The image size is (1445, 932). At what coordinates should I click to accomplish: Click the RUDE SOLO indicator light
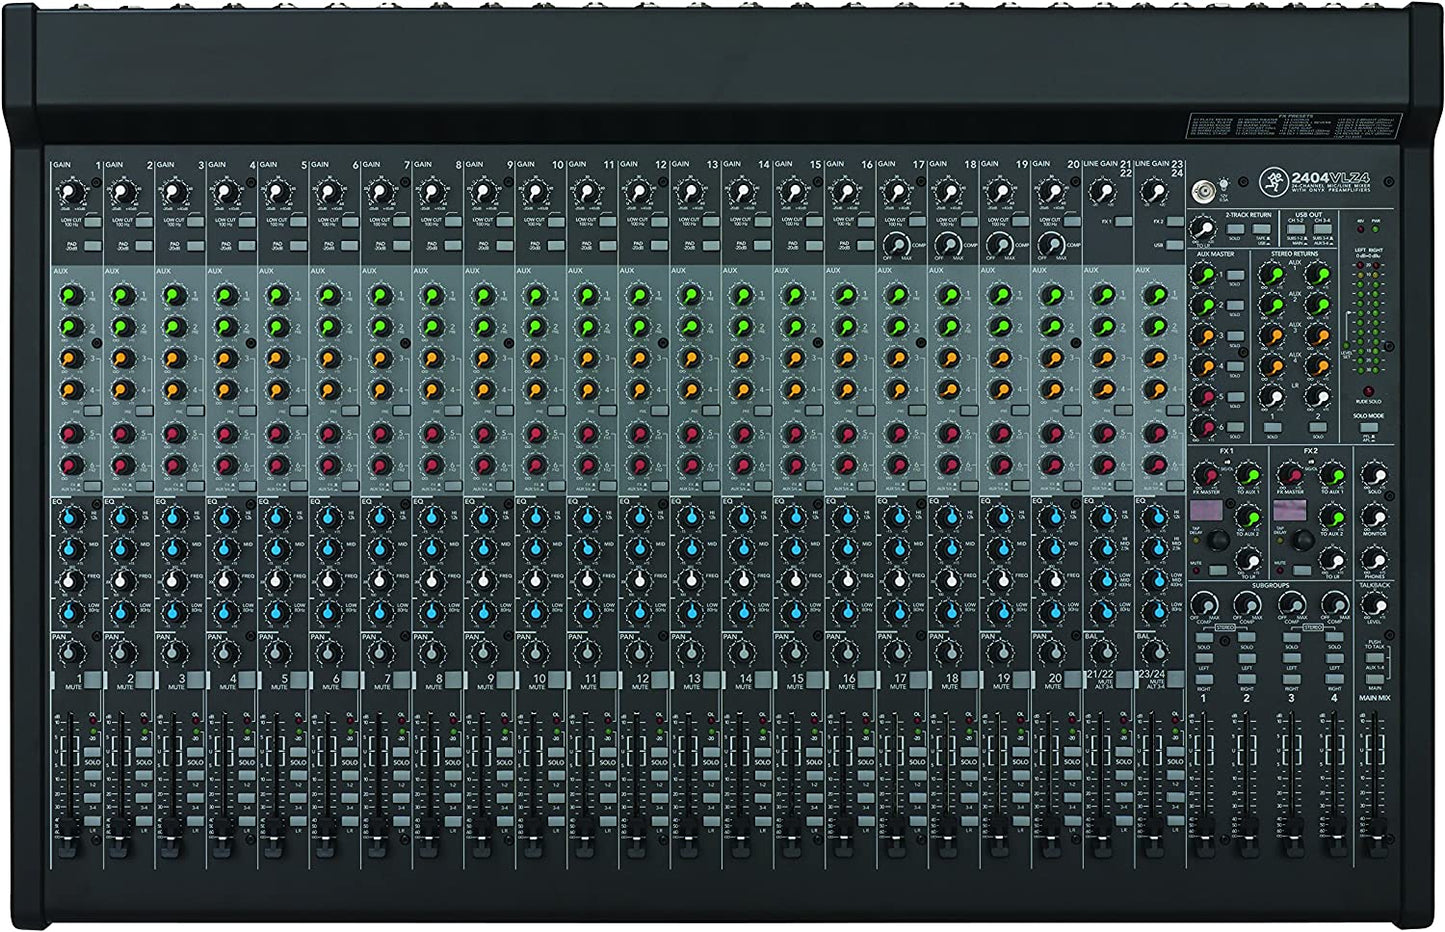click(x=1368, y=392)
